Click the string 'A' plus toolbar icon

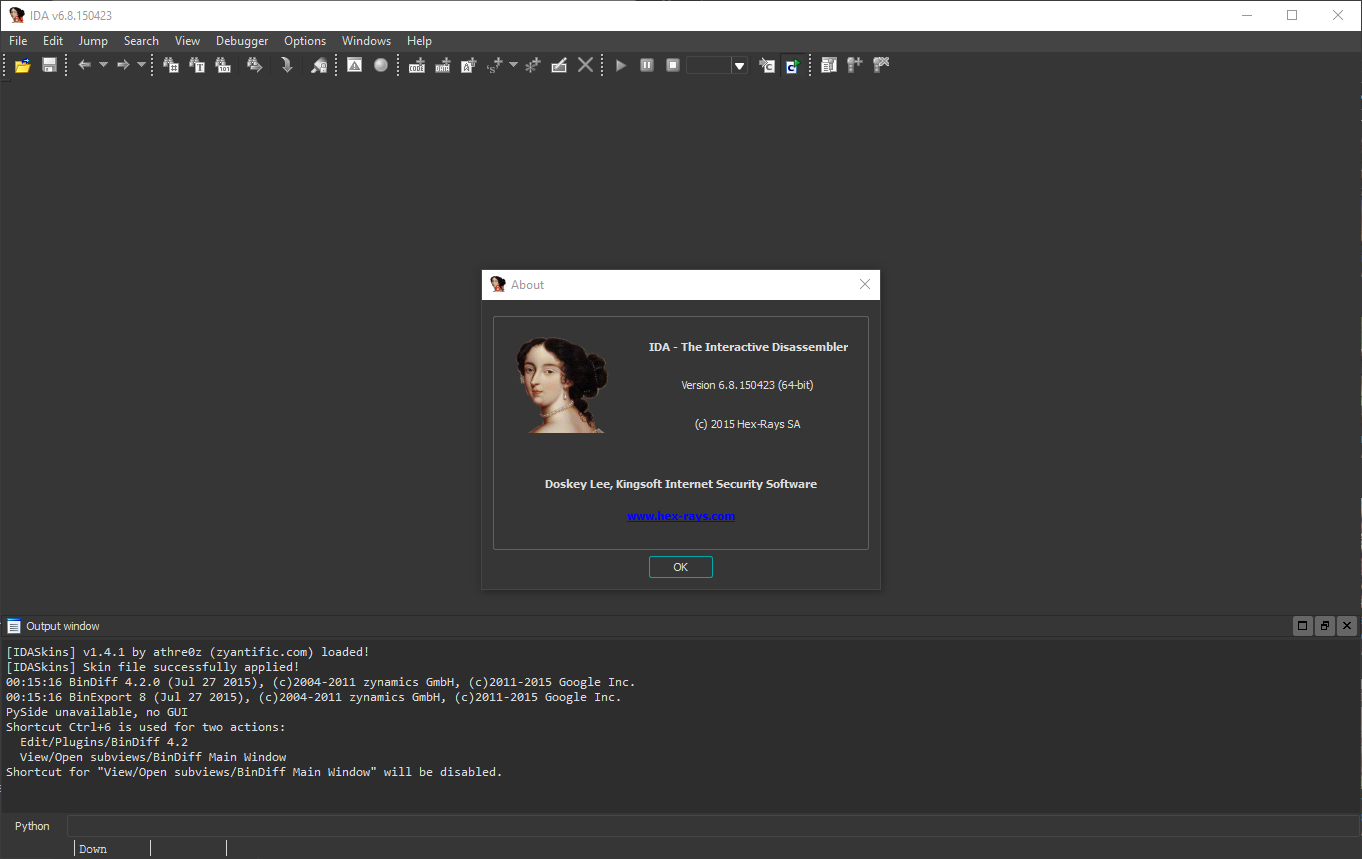(468, 65)
